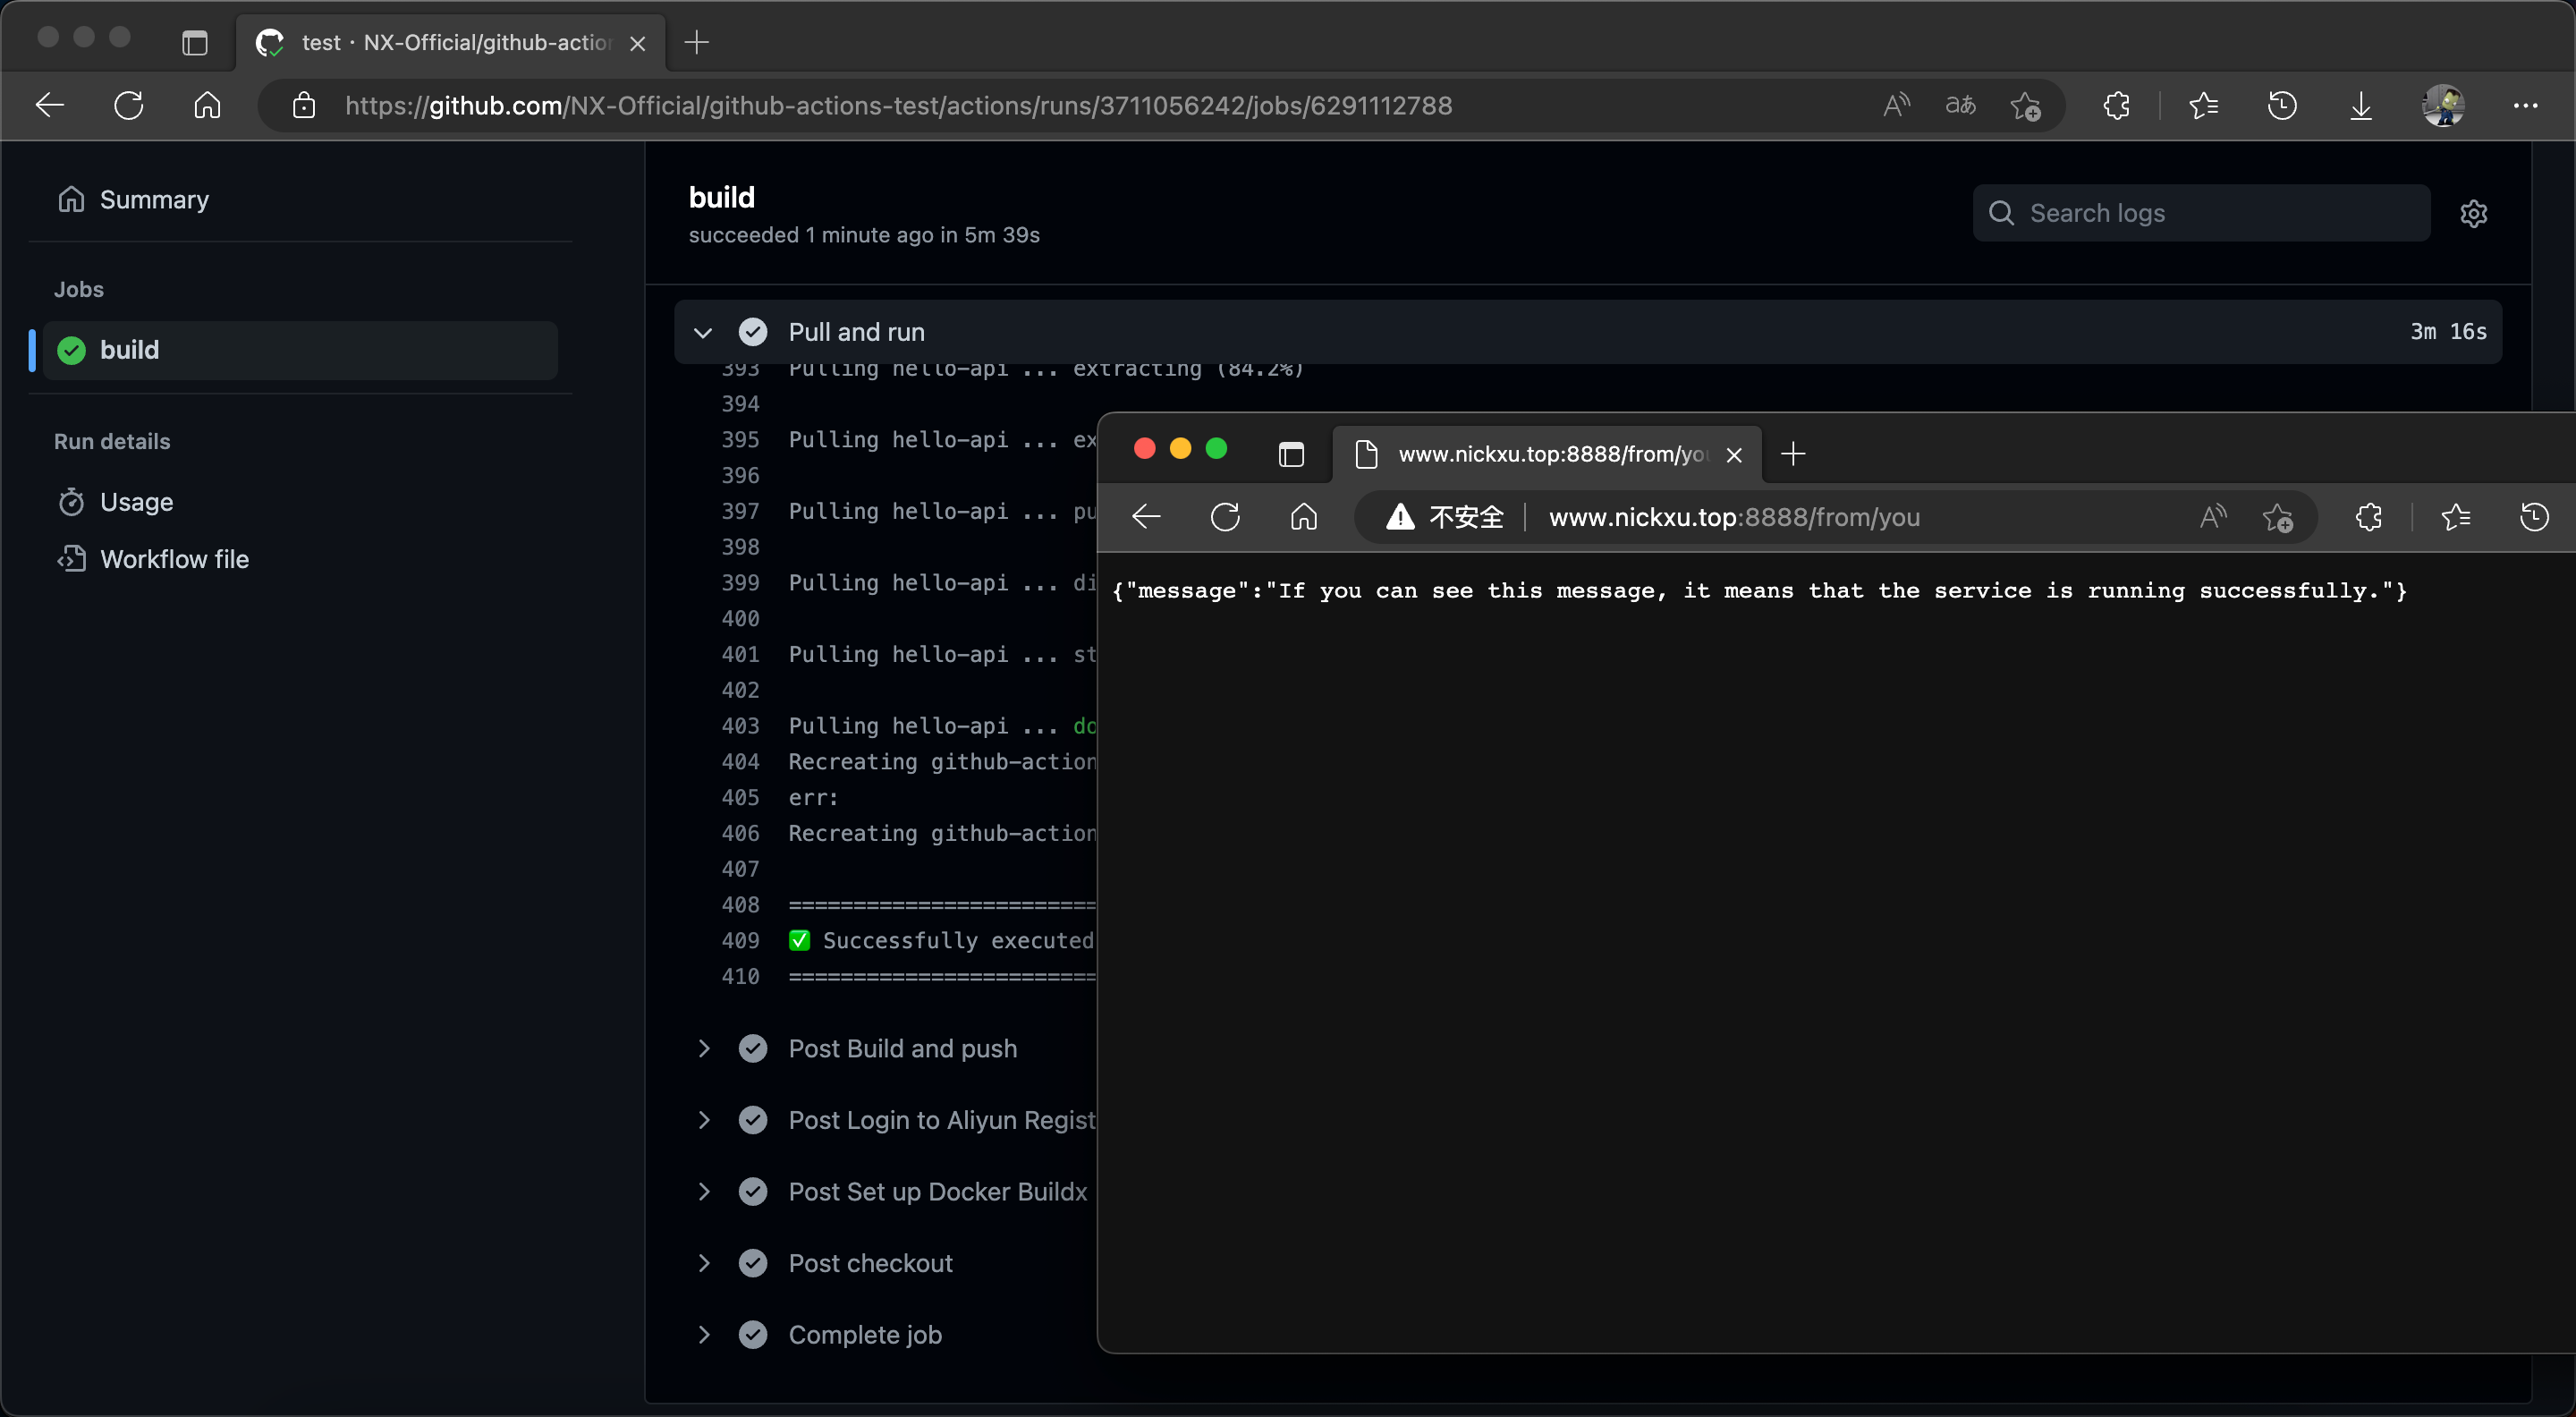Open new tab in GitHub window

pyautogui.click(x=696, y=42)
